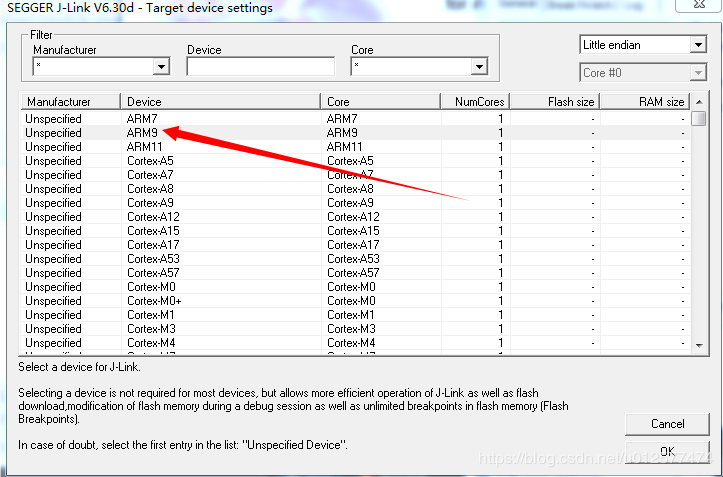Open the Little endian dropdown
This screenshot has width=723, height=477.
[x=698, y=45]
